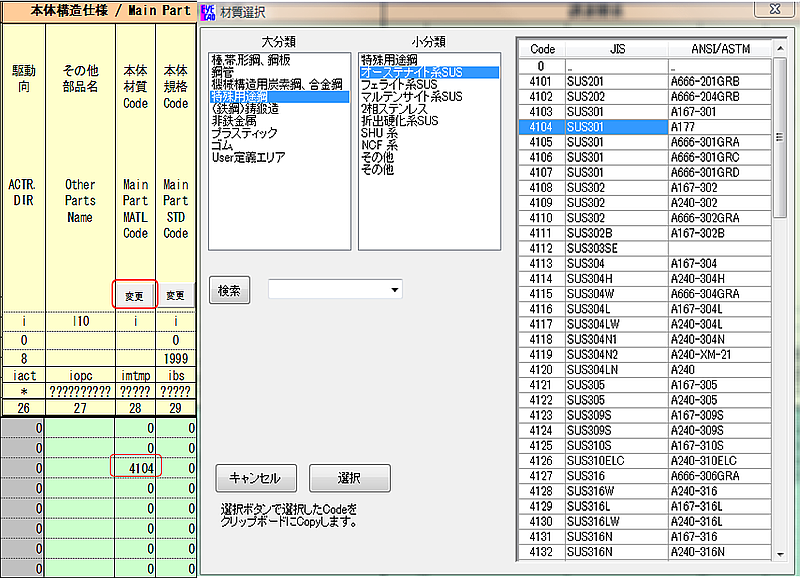800x578 pixels.
Task: Select フェライト系SUS in the 小分類 list
Action: click(x=399, y=84)
